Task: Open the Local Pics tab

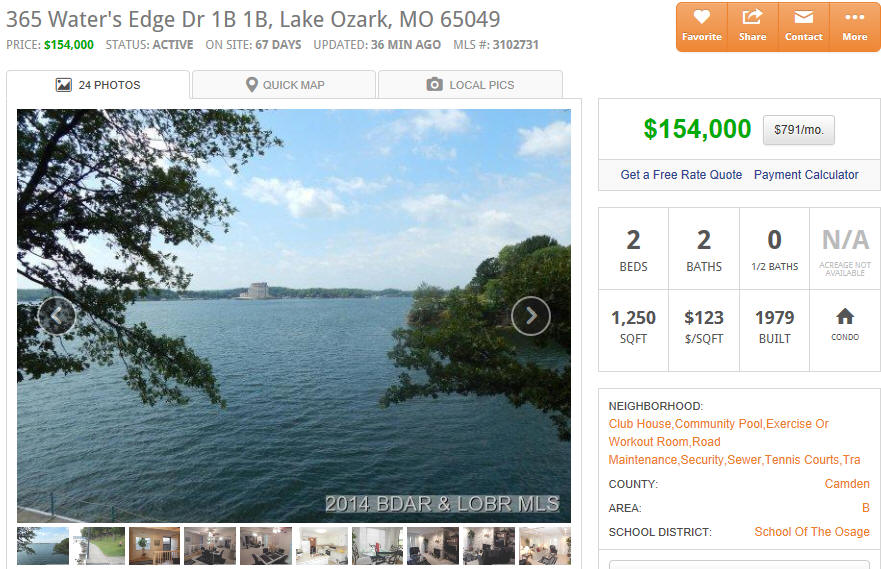Action: (x=470, y=85)
